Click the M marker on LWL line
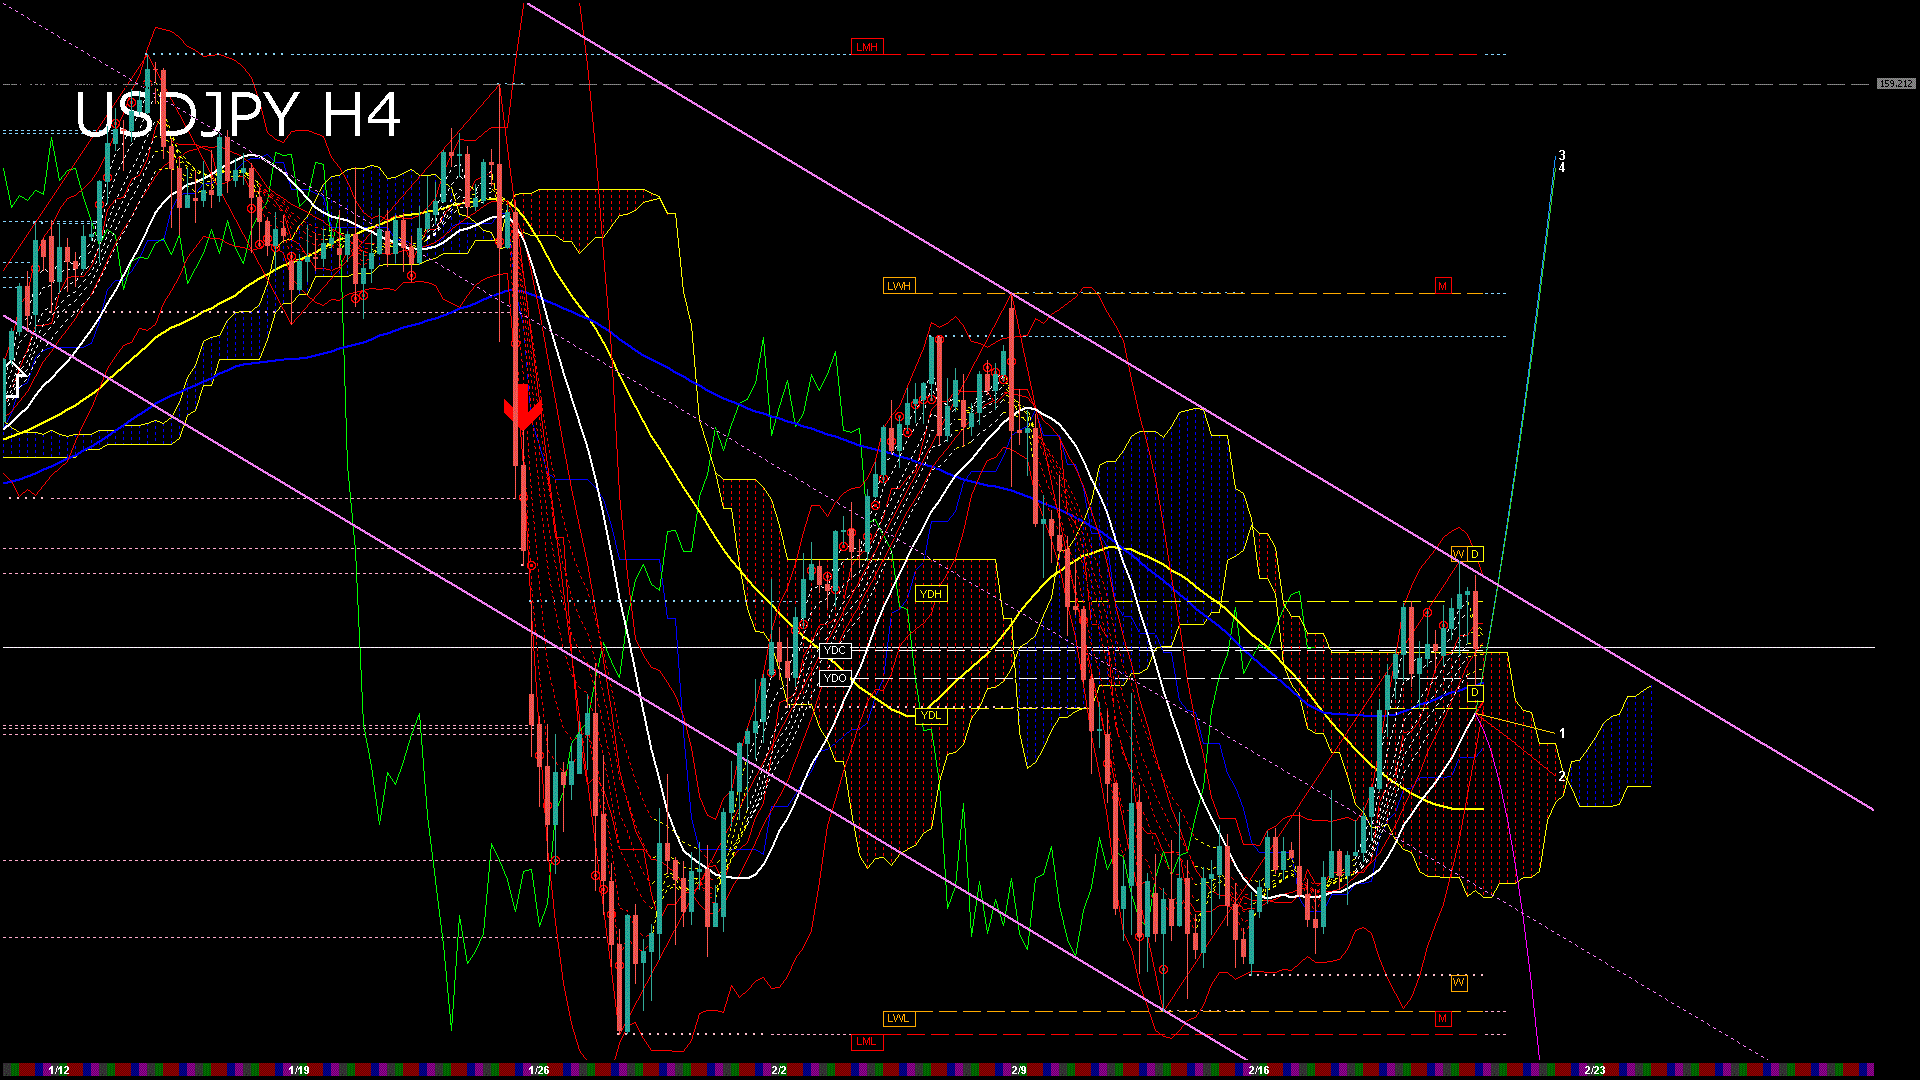The width and height of the screenshot is (1920, 1080). (x=1442, y=1018)
